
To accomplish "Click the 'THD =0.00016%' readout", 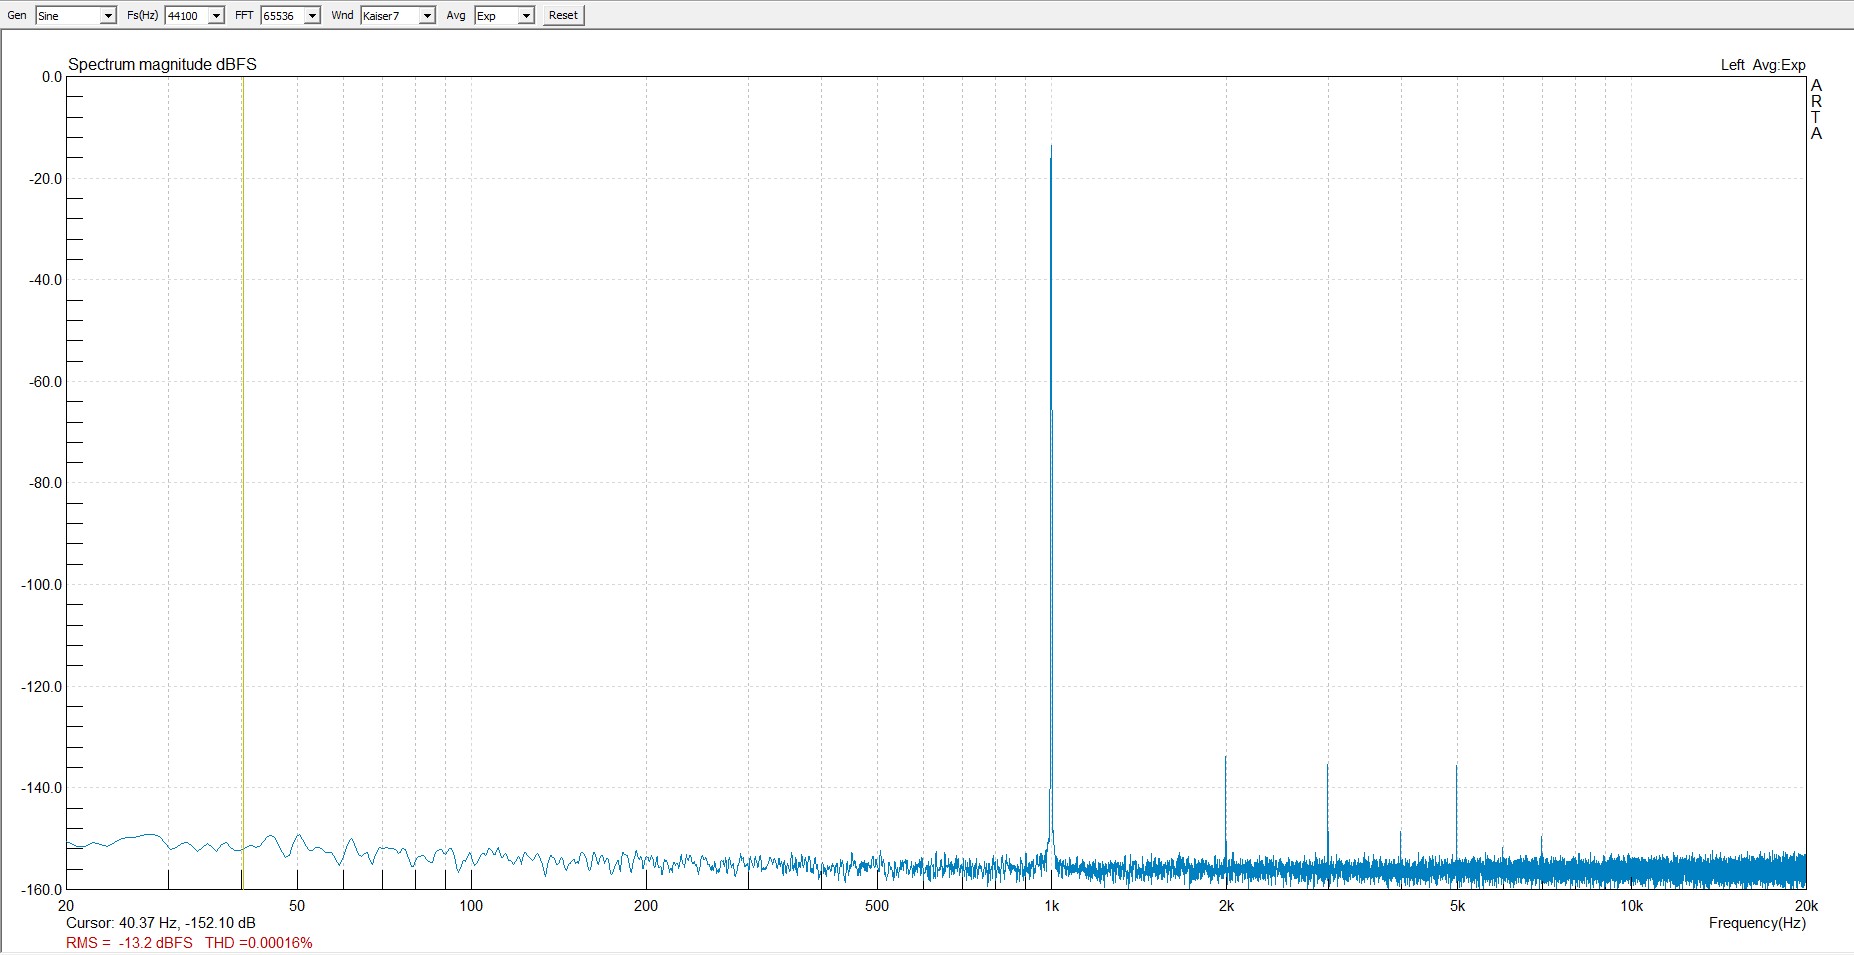I will [259, 943].
